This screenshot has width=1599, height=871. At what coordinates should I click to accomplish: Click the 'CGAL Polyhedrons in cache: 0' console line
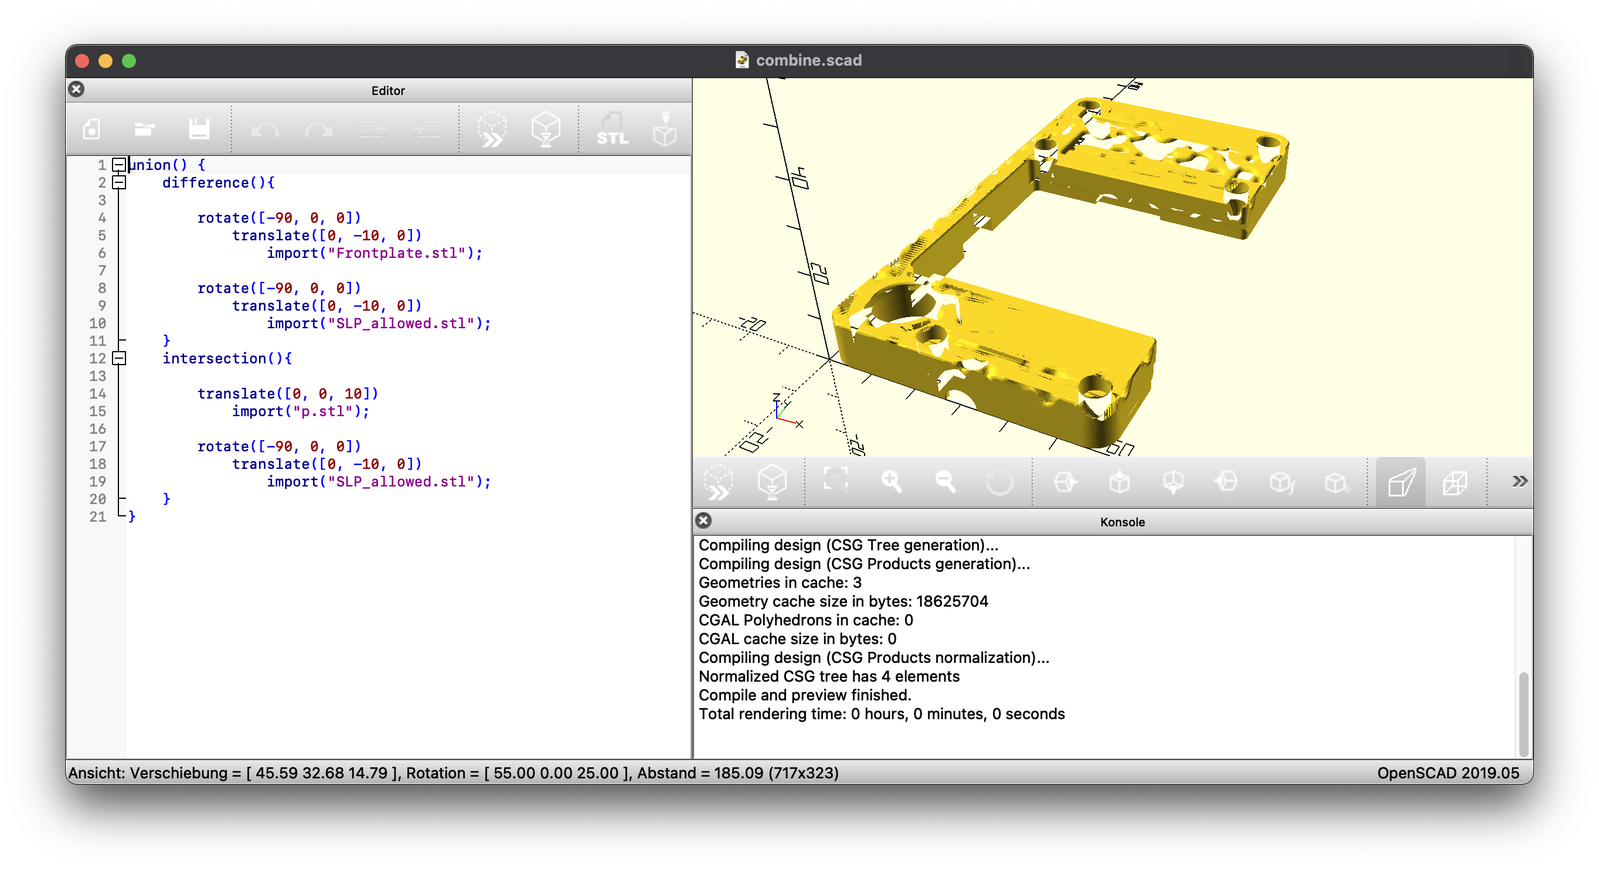coord(806,620)
